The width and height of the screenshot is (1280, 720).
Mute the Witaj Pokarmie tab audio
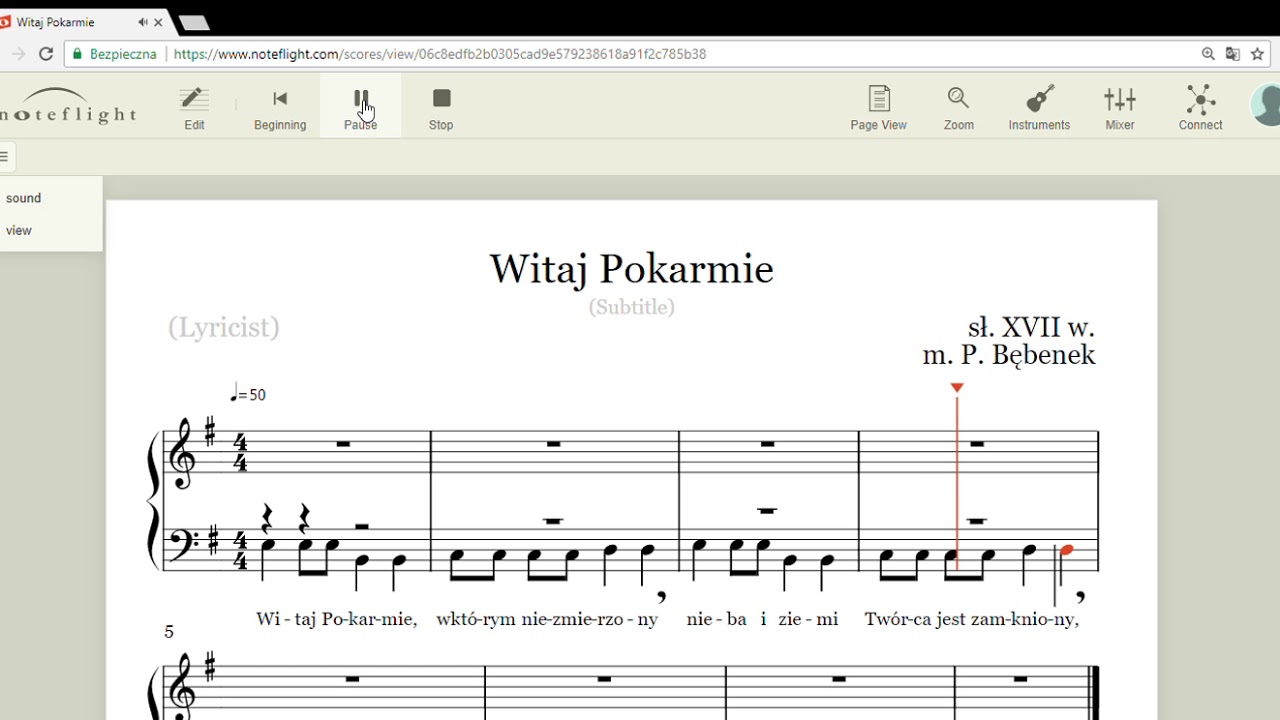point(142,22)
